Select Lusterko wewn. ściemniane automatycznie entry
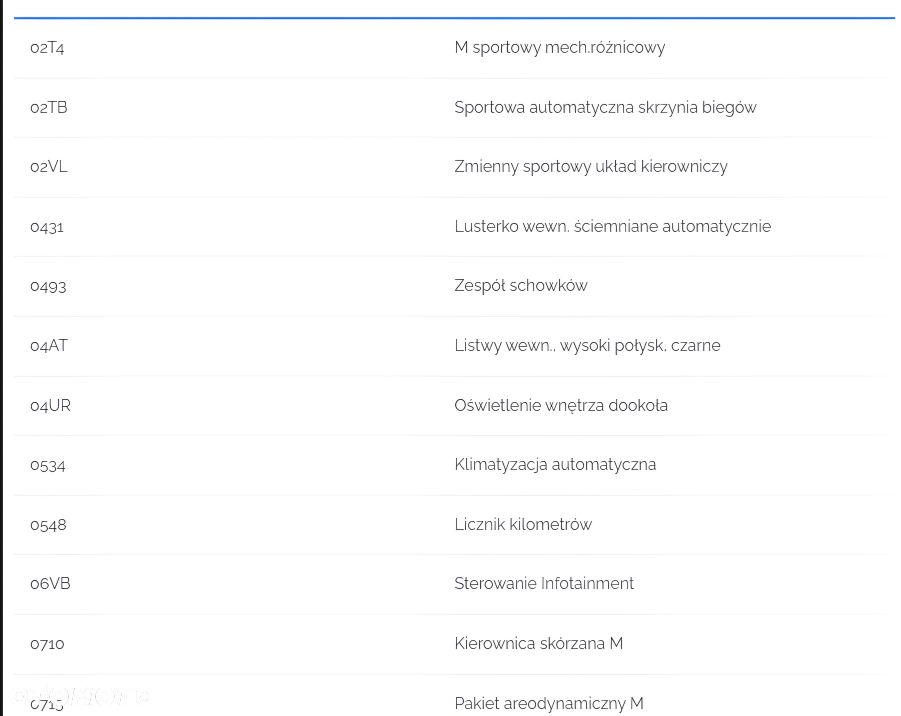 click(x=613, y=226)
